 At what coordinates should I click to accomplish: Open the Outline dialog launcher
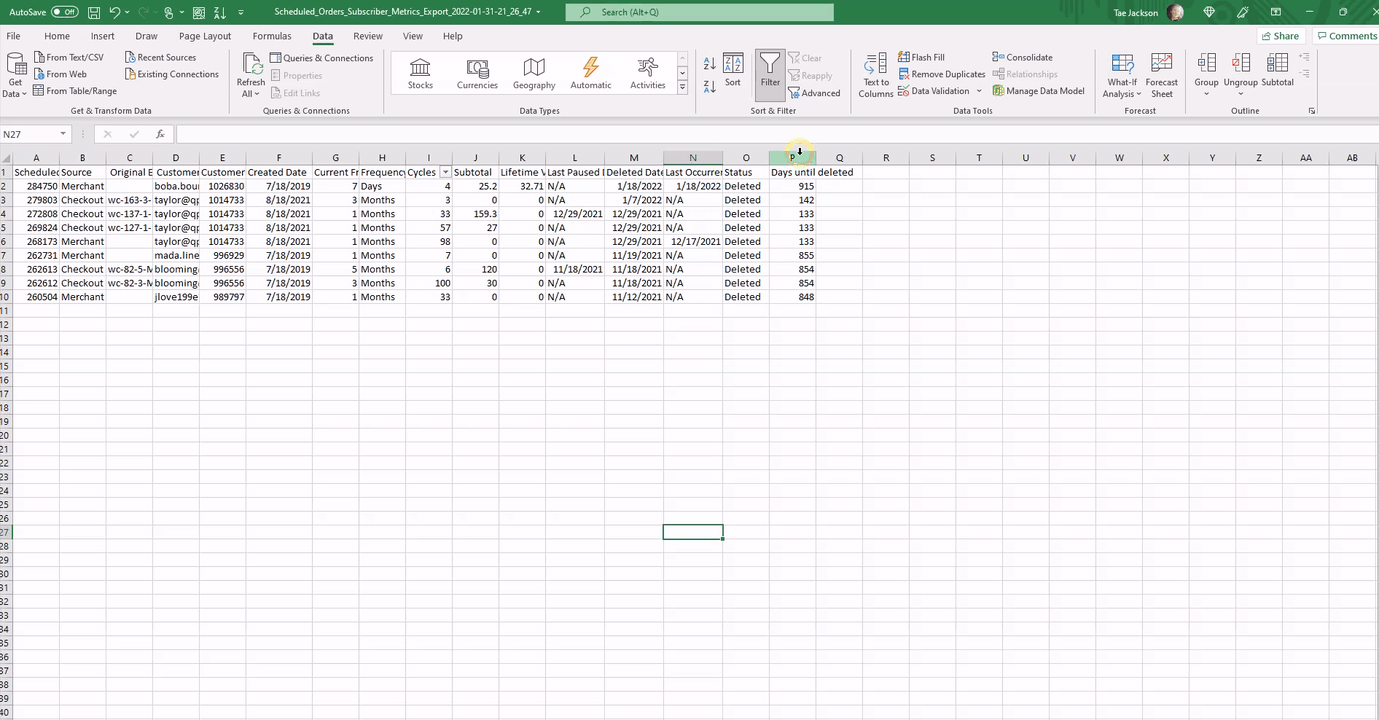[1312, 111]
